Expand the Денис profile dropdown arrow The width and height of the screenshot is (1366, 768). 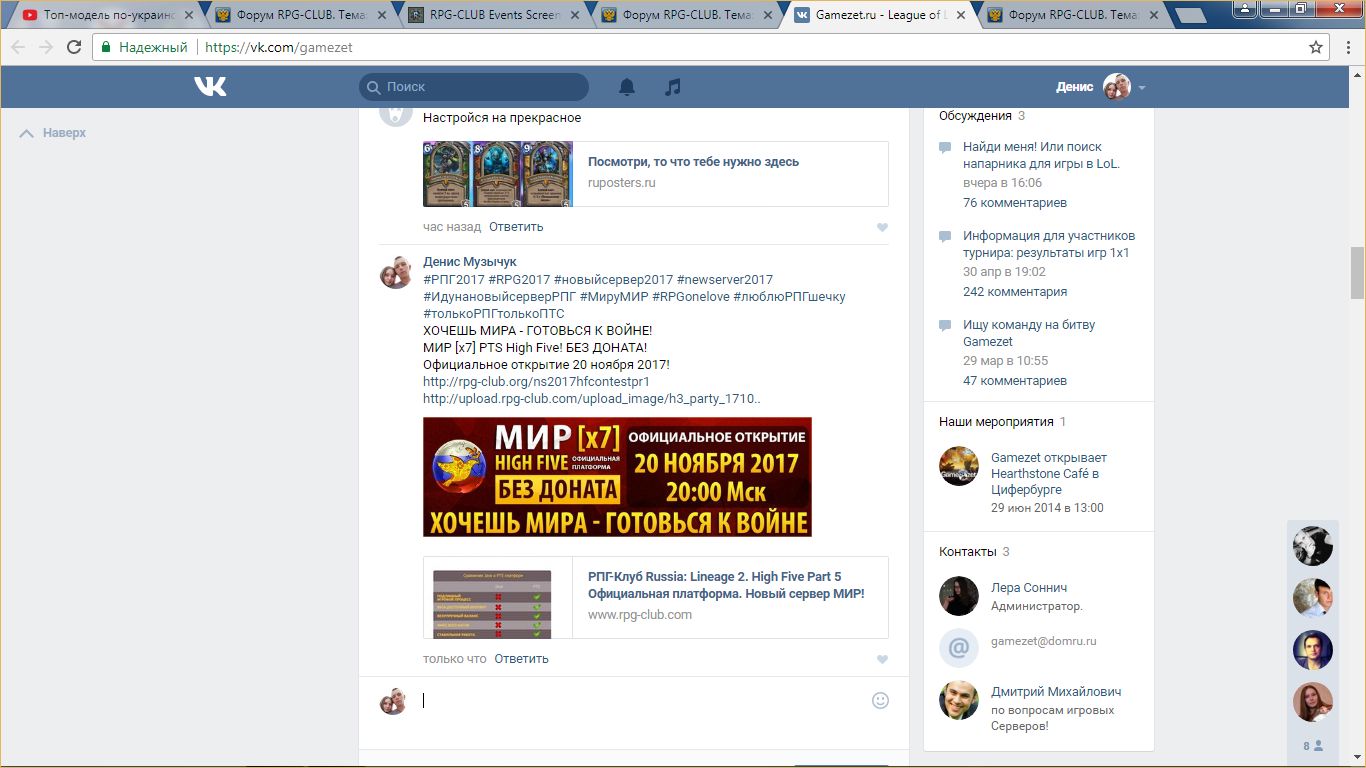(x=1142, y=88)
